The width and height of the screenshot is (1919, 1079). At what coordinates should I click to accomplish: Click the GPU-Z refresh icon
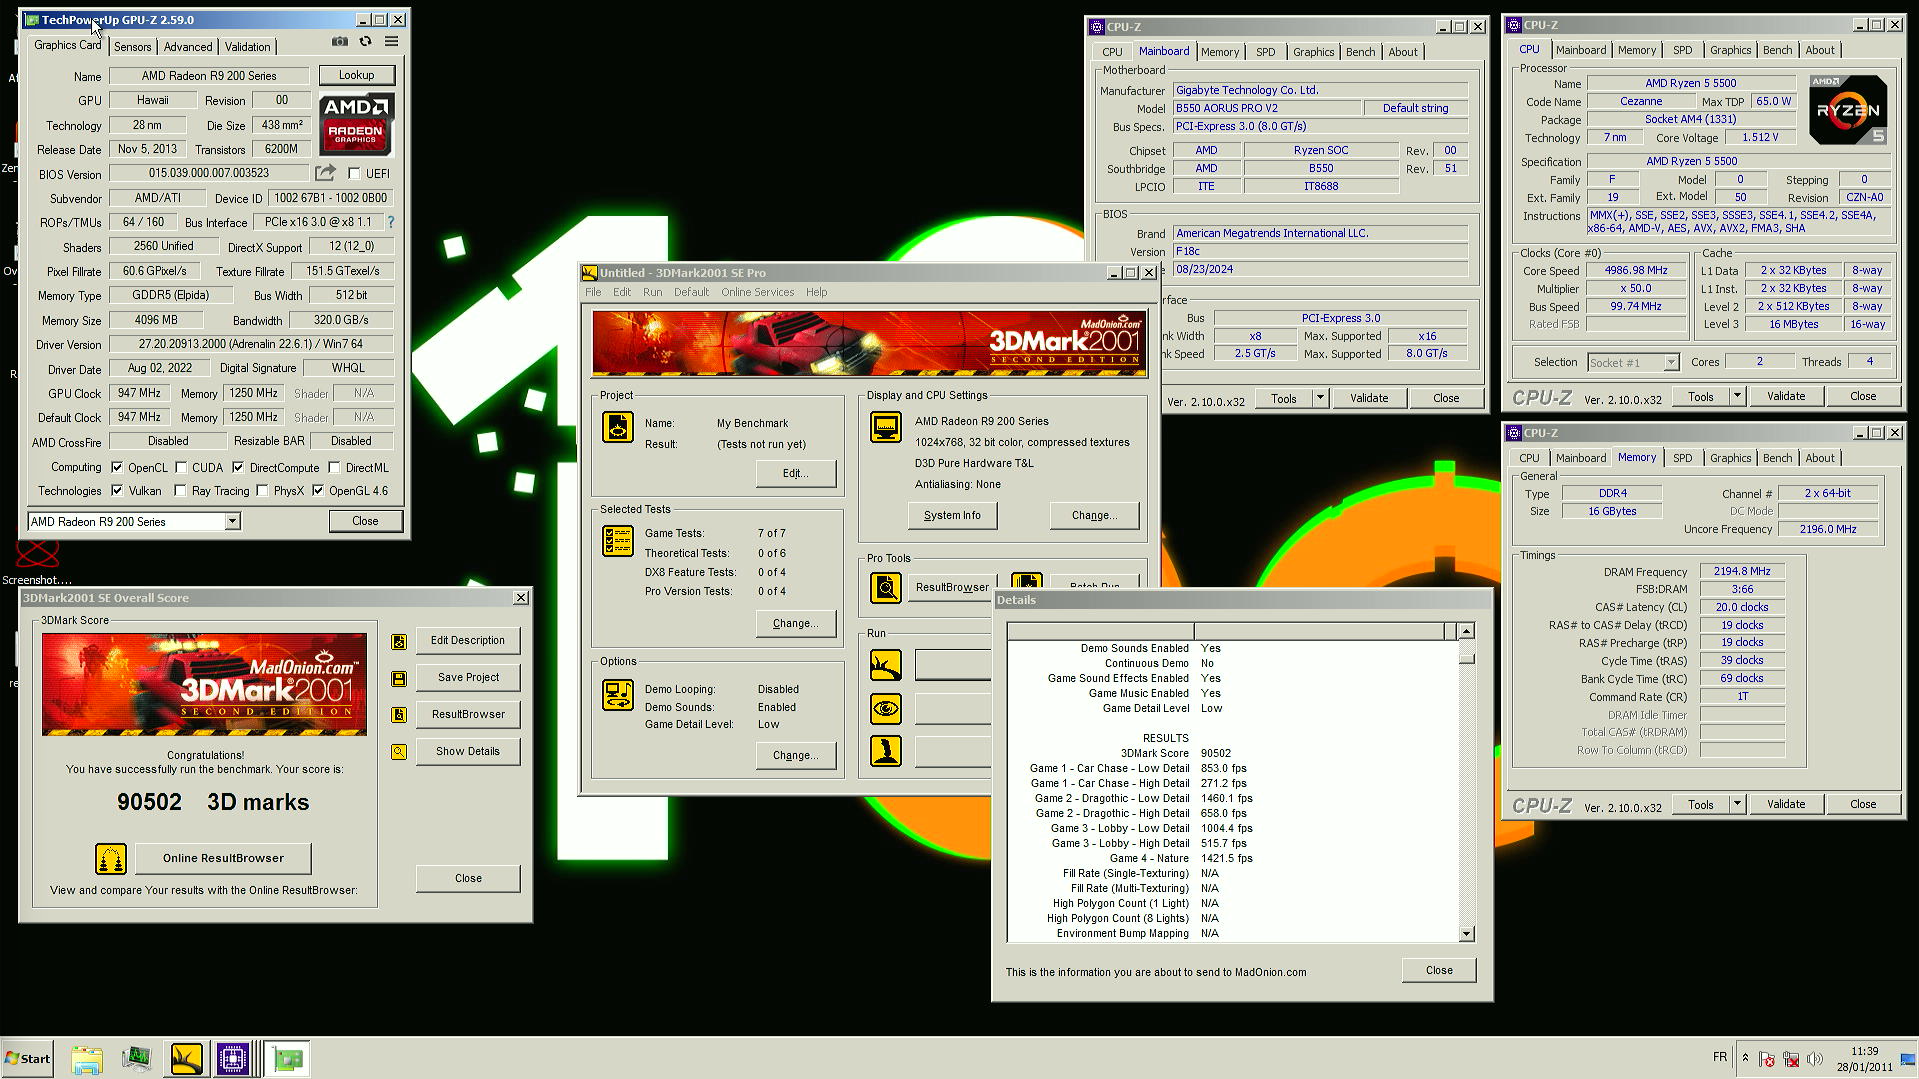pyautogui.click(x=366, y=42)
